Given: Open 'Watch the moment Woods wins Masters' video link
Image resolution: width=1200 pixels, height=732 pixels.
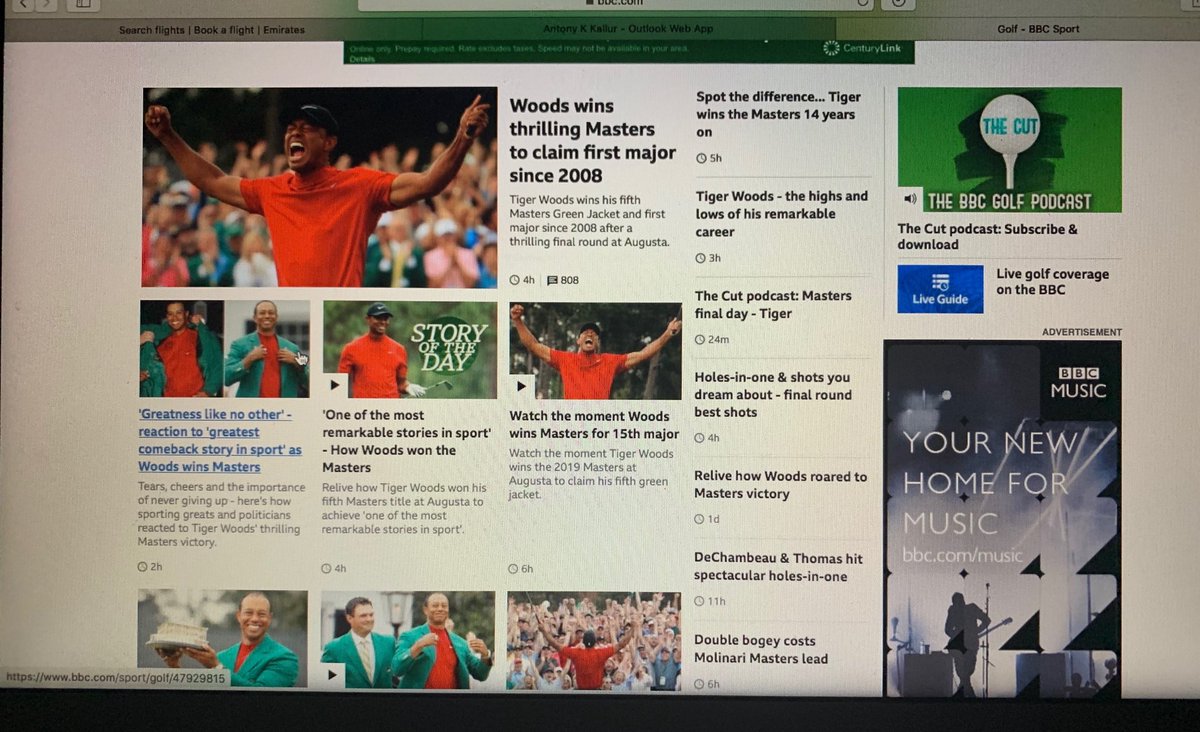Looking at the screenshot, I should 594,425.
